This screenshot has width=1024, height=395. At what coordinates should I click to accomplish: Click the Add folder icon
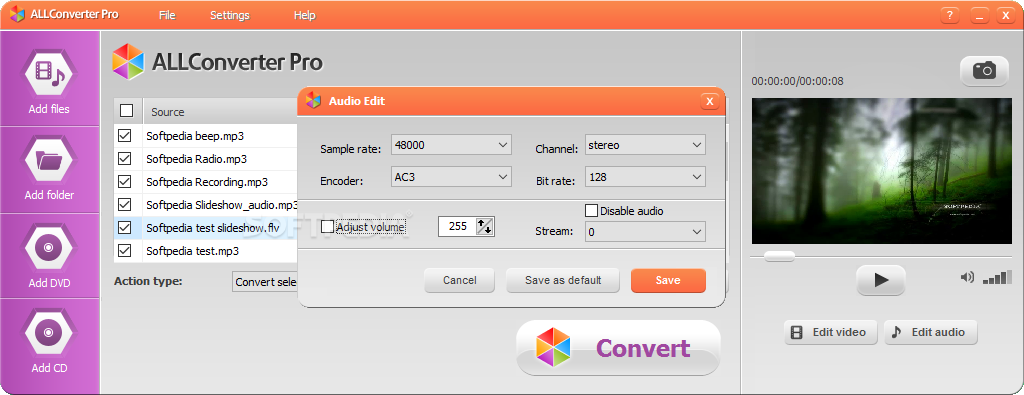pos(49,159)
